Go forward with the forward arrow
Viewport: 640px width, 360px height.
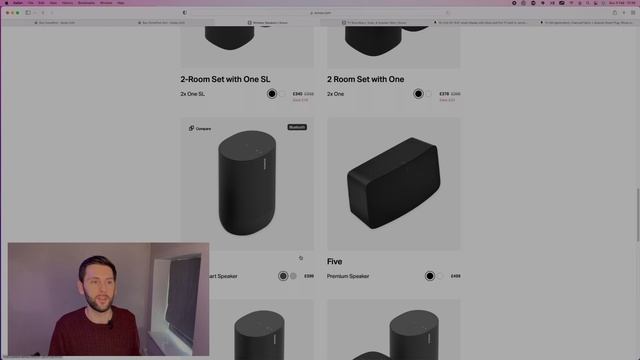(52, 13)
